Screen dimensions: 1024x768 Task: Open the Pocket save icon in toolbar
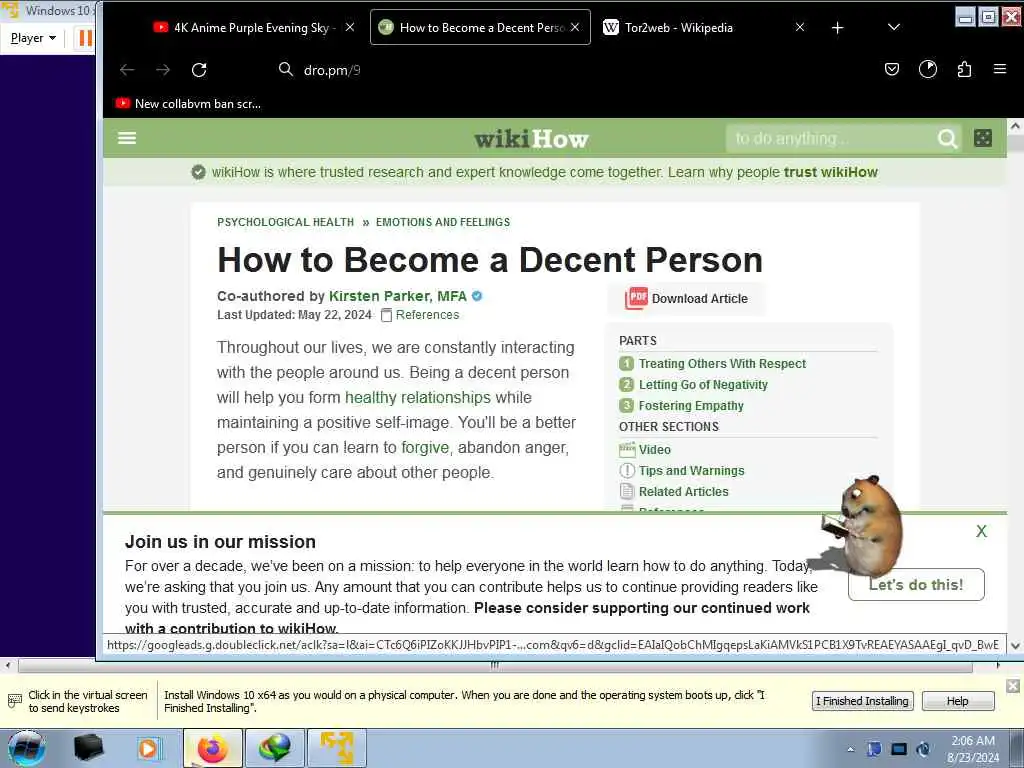click(892, 69)
